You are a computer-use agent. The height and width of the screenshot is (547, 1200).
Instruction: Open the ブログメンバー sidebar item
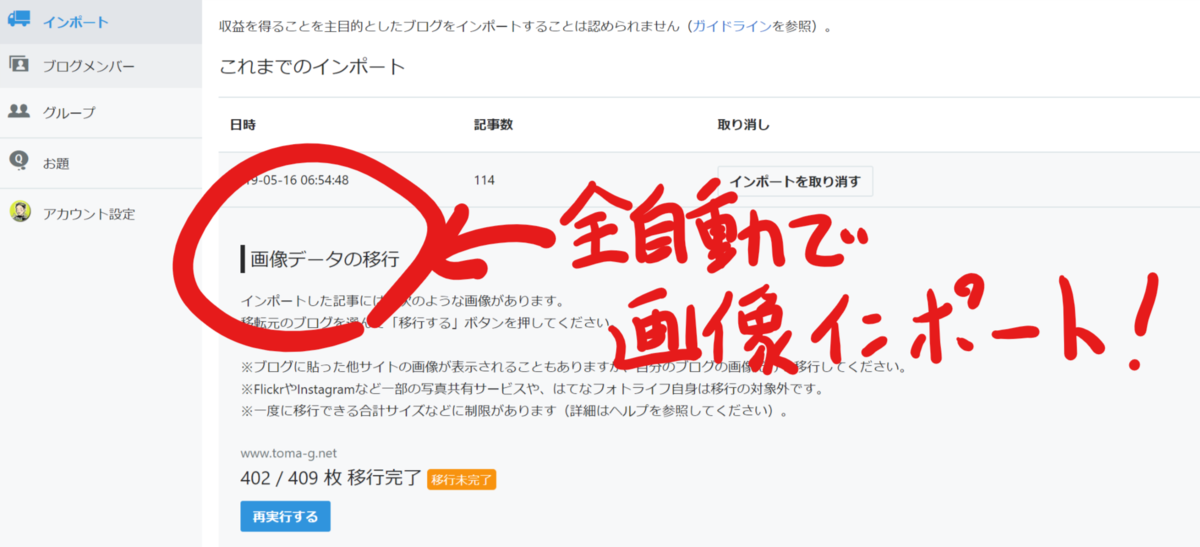[101, 67]
